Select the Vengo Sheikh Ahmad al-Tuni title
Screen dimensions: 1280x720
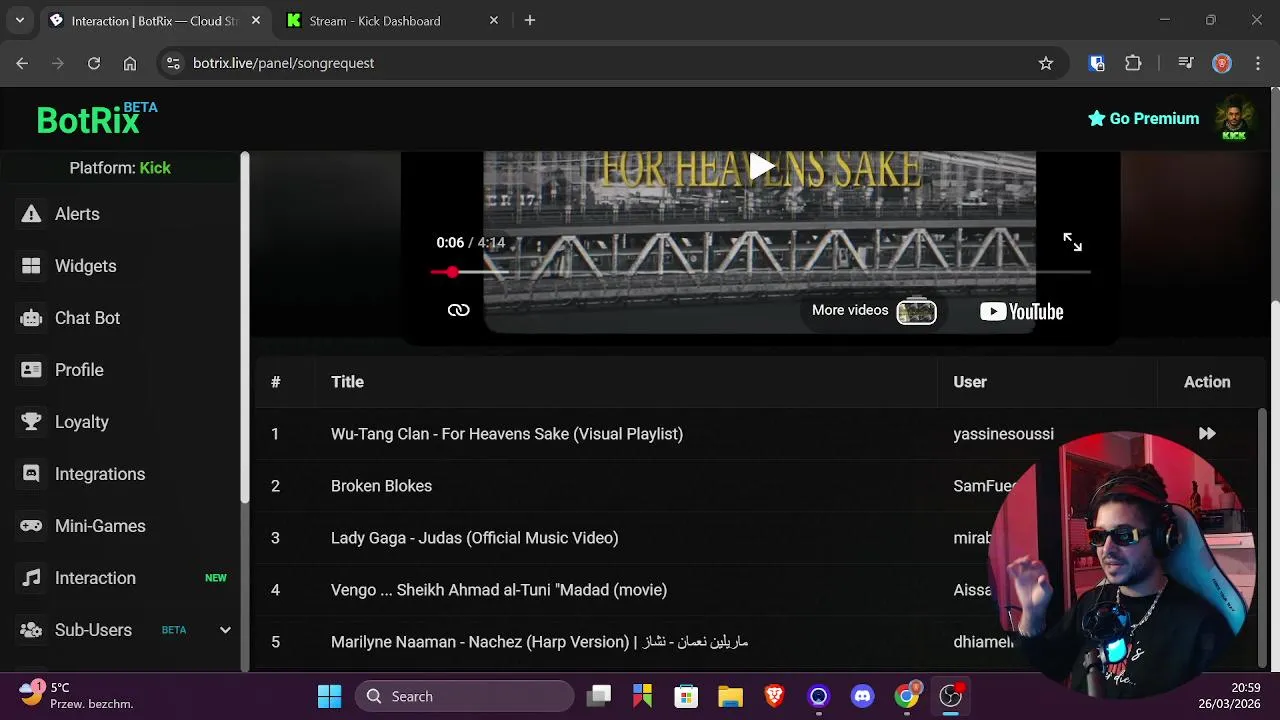click(x=499, y=590)
